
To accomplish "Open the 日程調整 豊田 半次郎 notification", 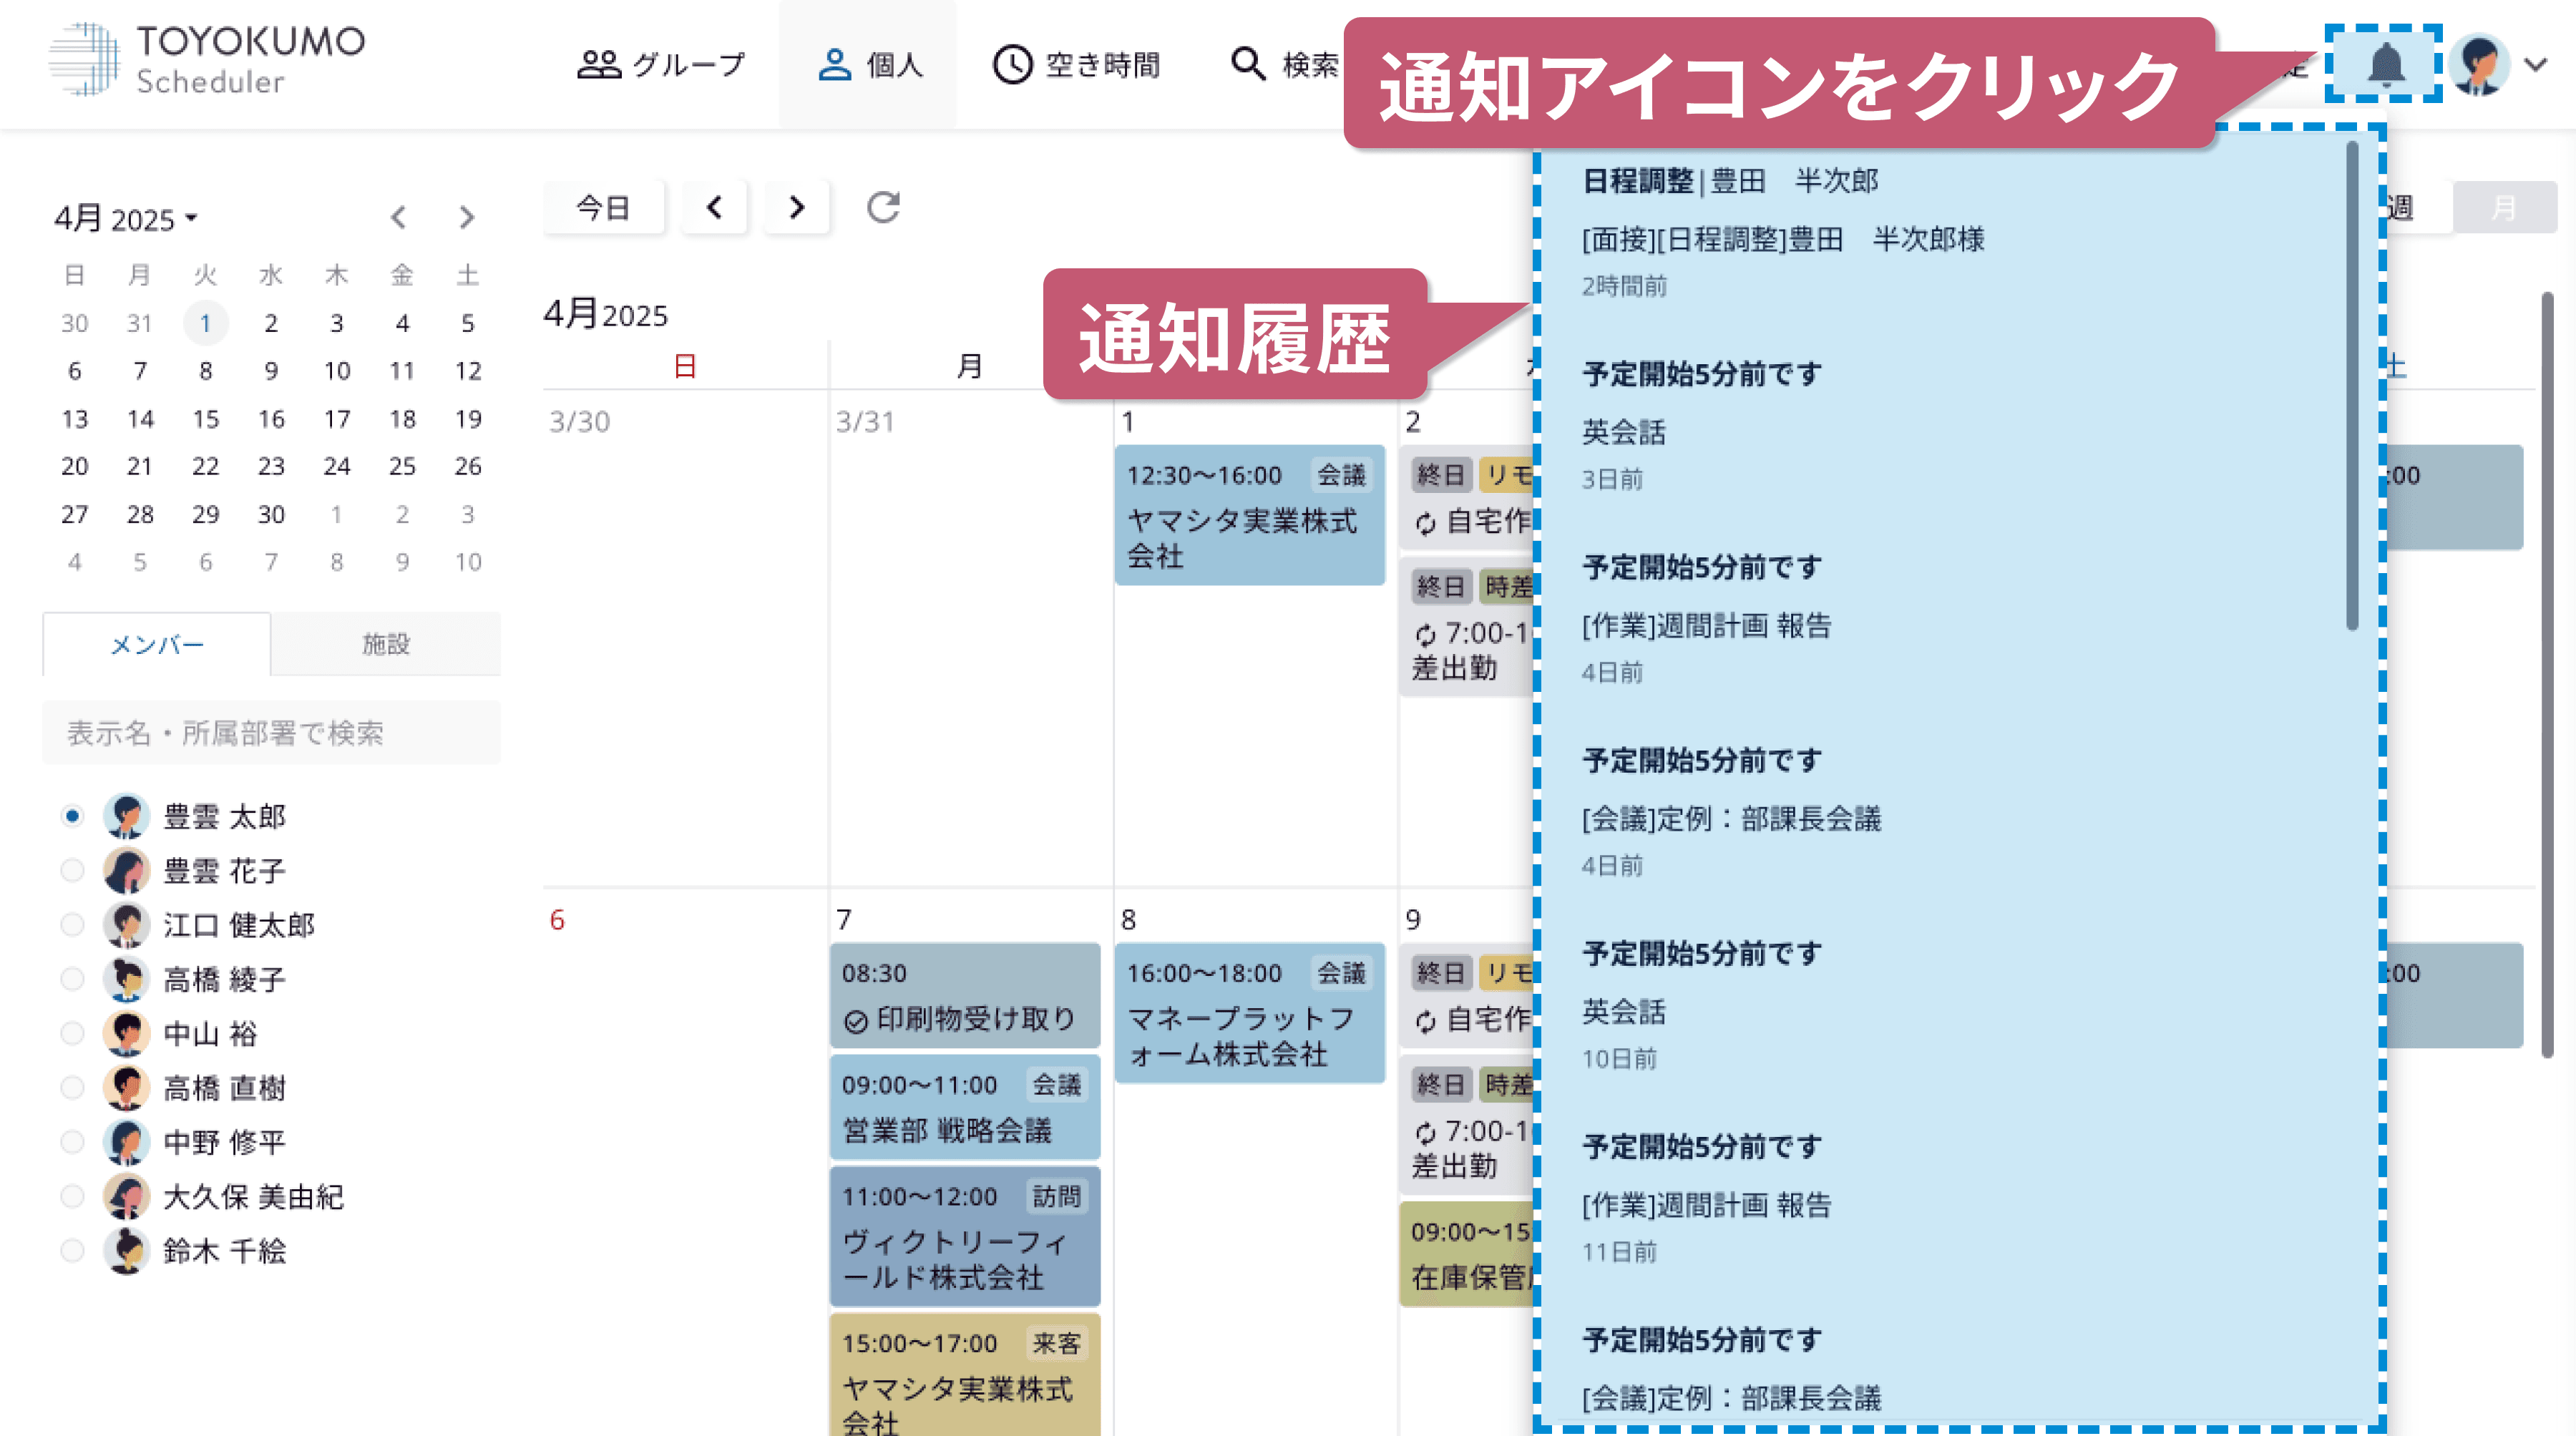I will [x=1940, y=232].
